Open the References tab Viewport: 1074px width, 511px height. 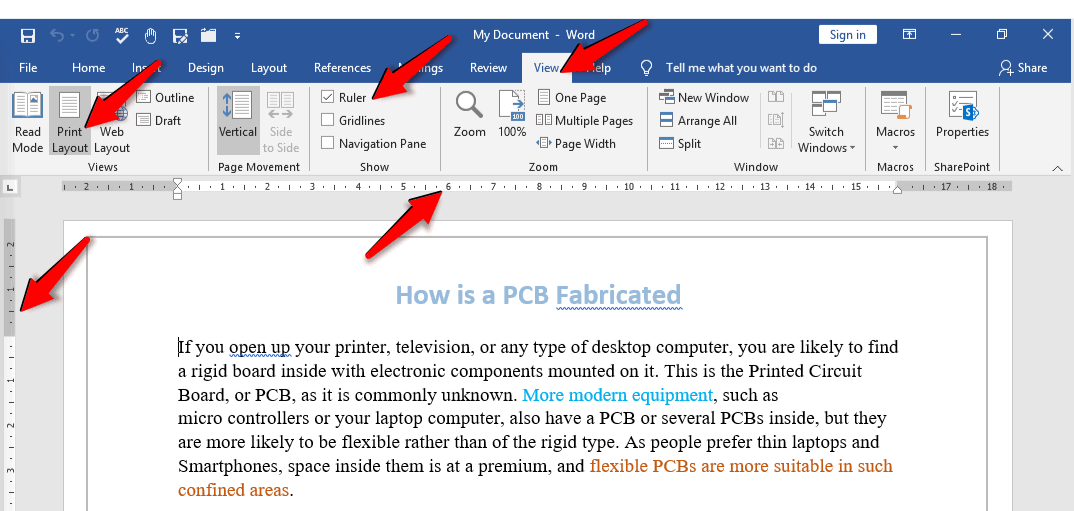coord(342,68)
